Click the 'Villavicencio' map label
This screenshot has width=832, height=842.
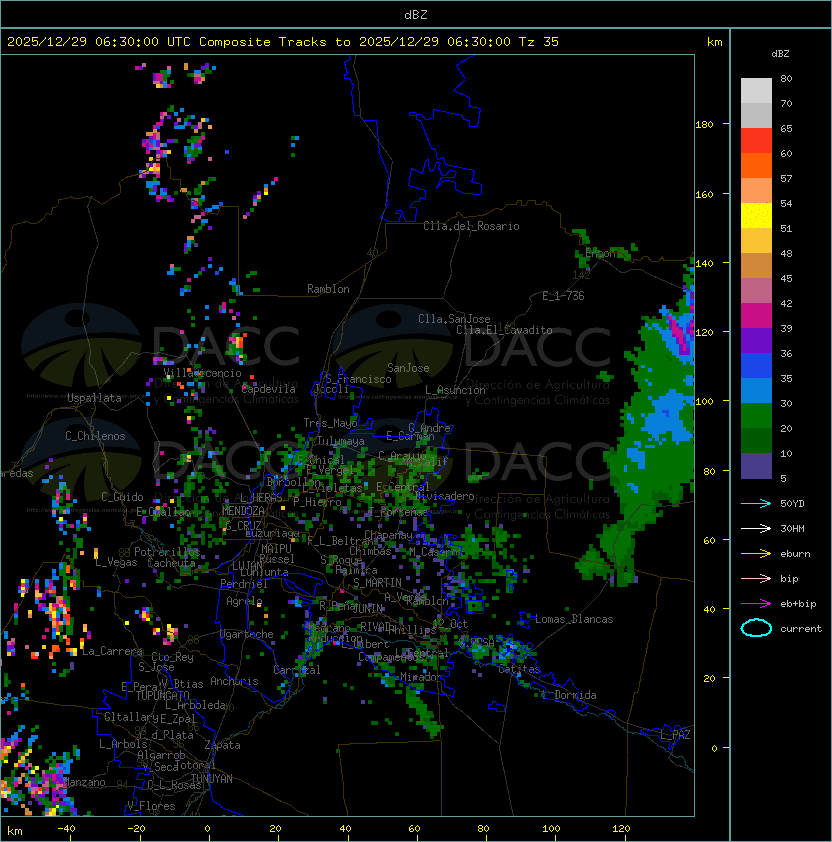202,373
